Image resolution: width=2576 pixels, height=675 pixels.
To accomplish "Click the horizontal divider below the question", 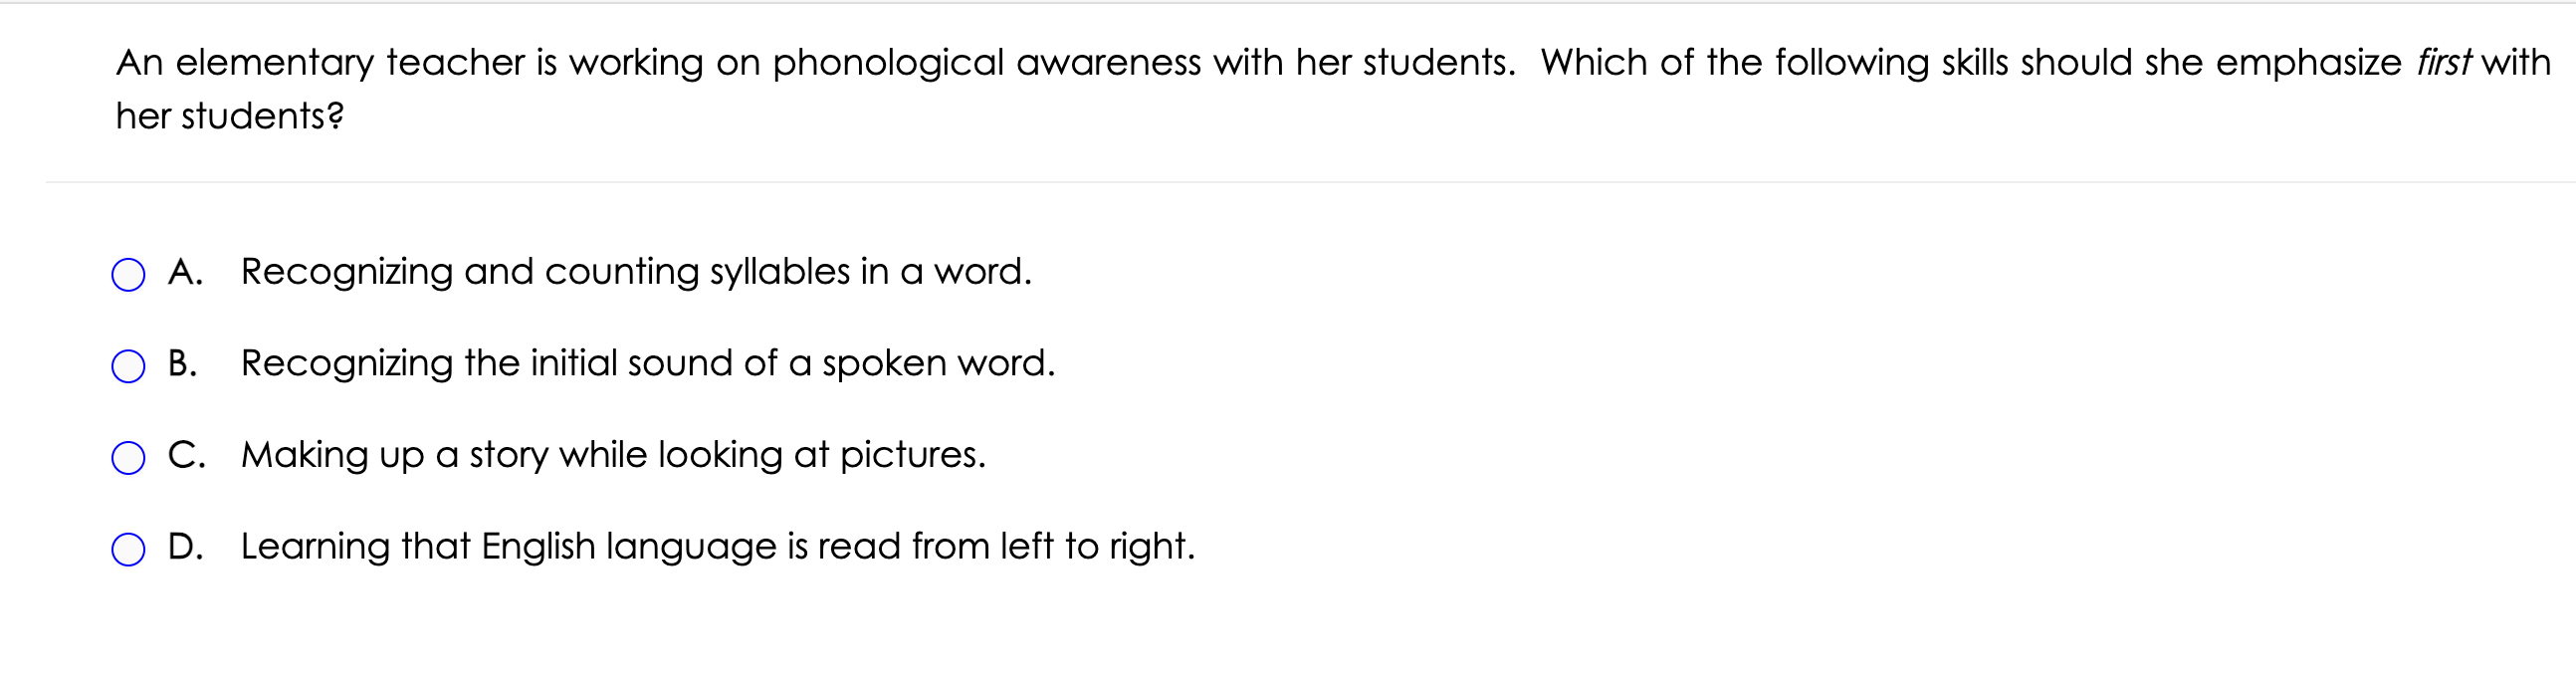I will tap(1310, 182).
